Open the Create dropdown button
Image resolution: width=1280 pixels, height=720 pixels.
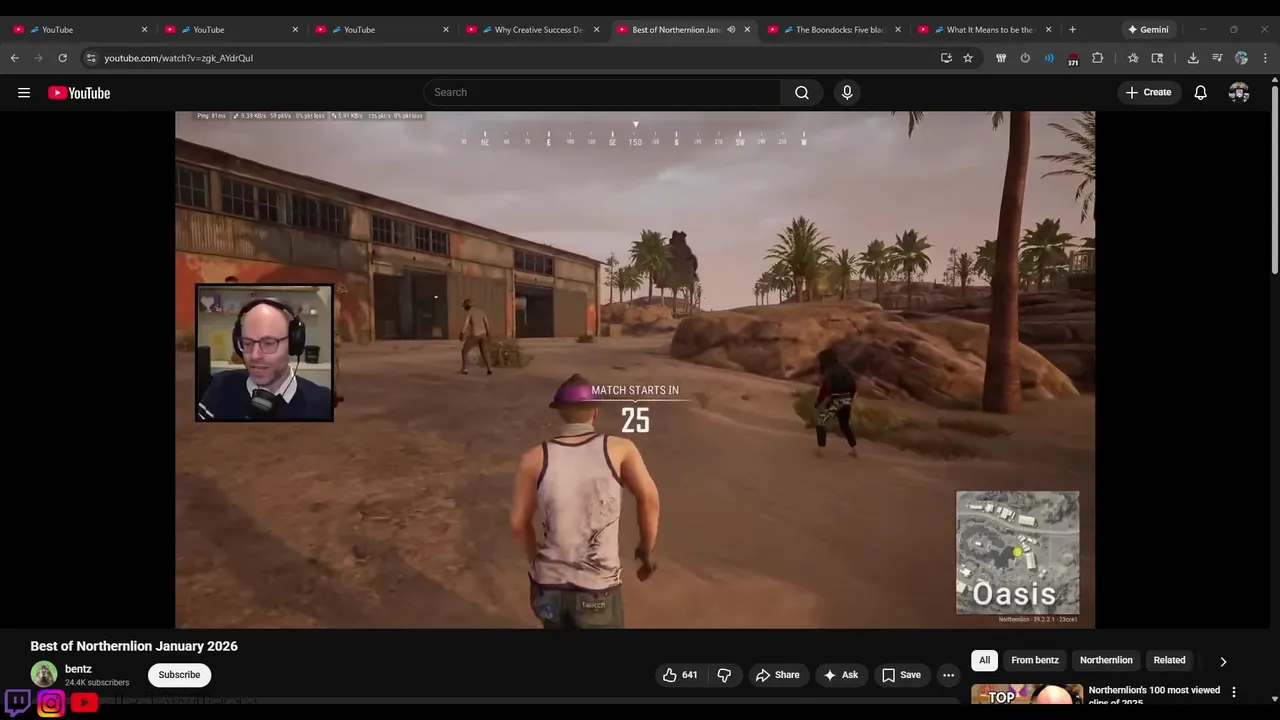pyautogui.click(x=1148, y=92)
